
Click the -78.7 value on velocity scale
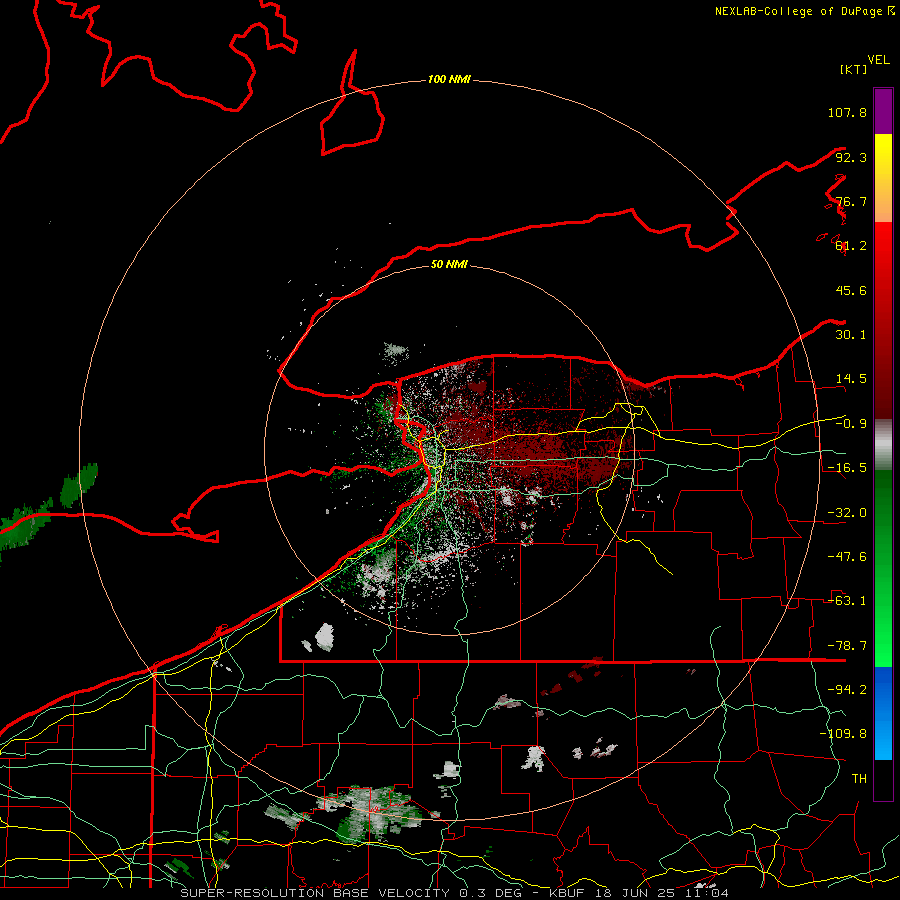pyautogui.click(x=847, y=646)
